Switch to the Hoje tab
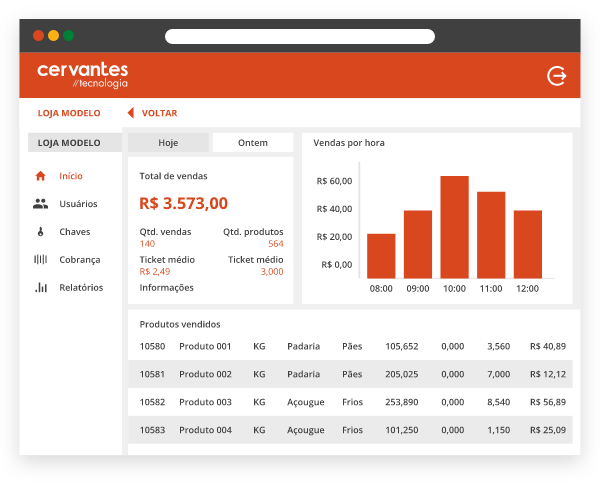This screenshot has height=499, width=605. tap(168, 143)
